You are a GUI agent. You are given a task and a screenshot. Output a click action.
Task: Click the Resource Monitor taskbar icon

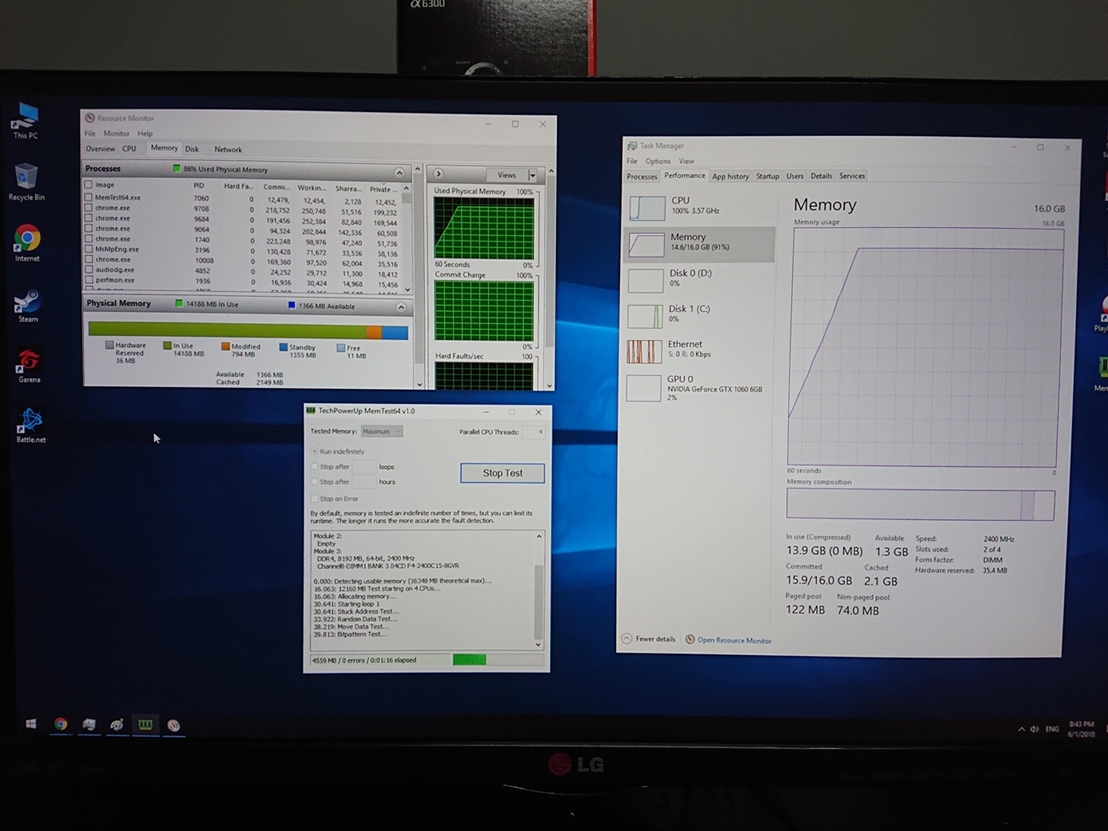tap(173, 725)
